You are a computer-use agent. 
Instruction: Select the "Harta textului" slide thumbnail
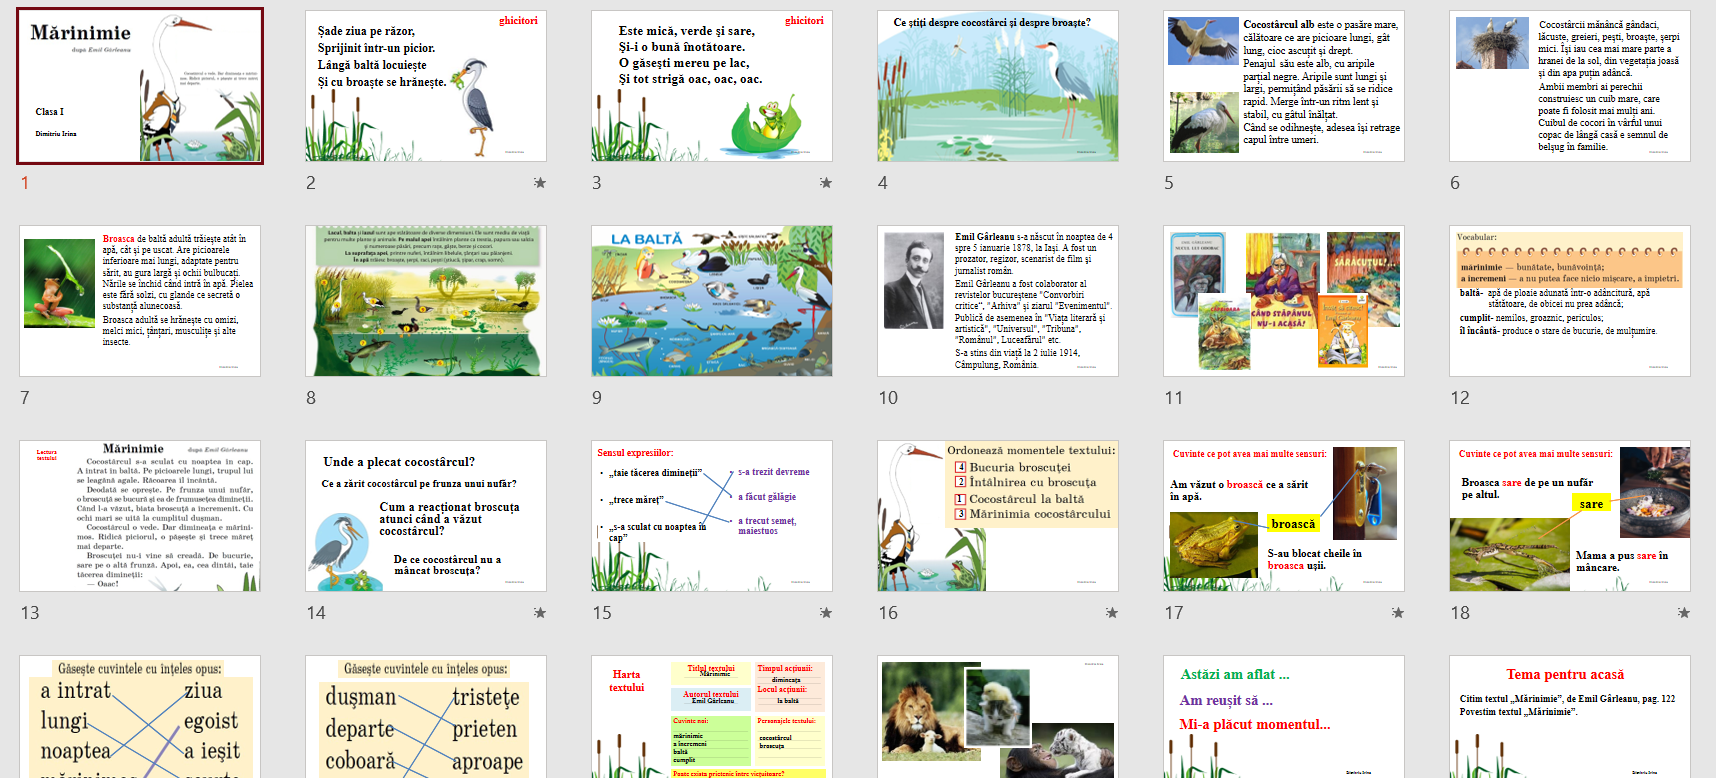712,716
